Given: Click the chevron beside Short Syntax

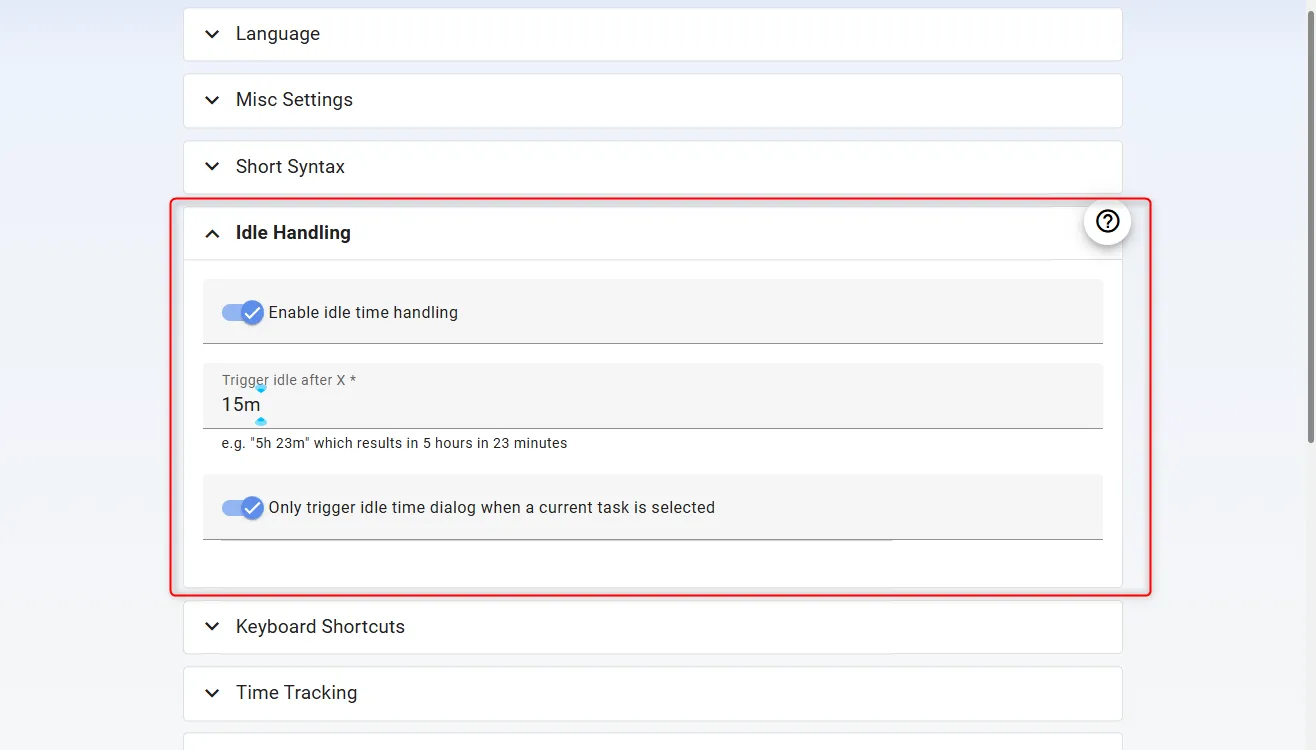Looking at the screenshot, I should (212, 167).
